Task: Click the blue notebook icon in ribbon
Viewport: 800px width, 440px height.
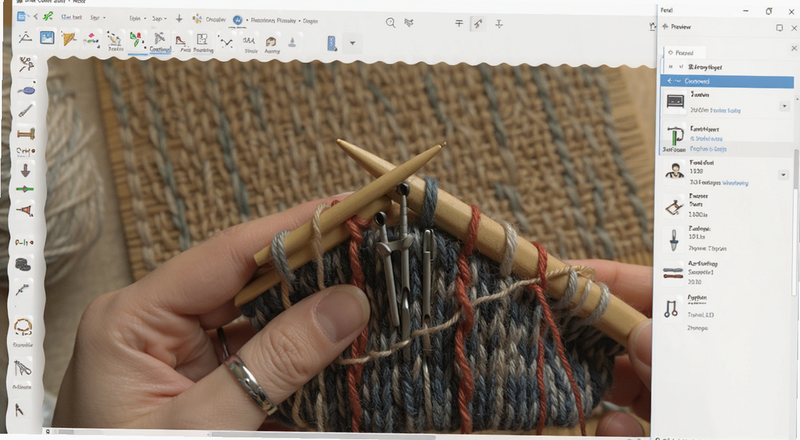Action: coord(332,43)
